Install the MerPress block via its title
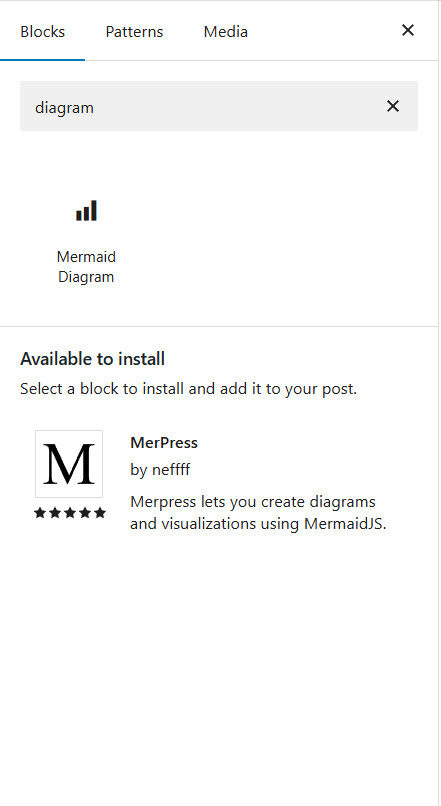This screenshot has width=441, height=806. pos(164,443)
